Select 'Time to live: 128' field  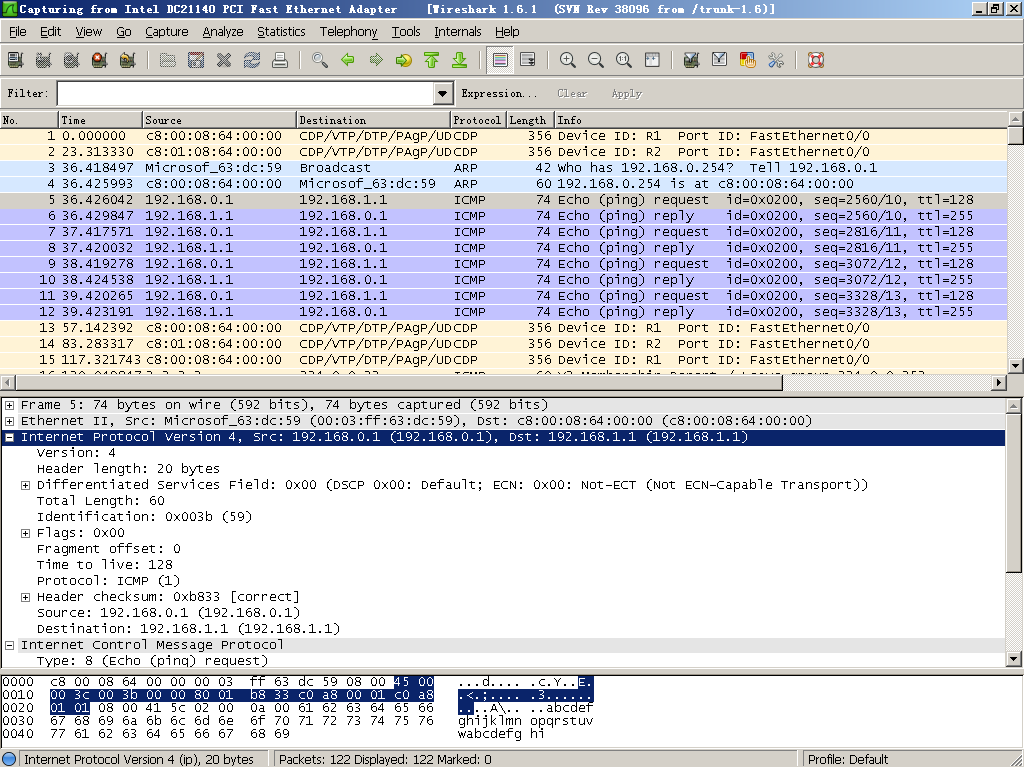(x=104, y=565)
